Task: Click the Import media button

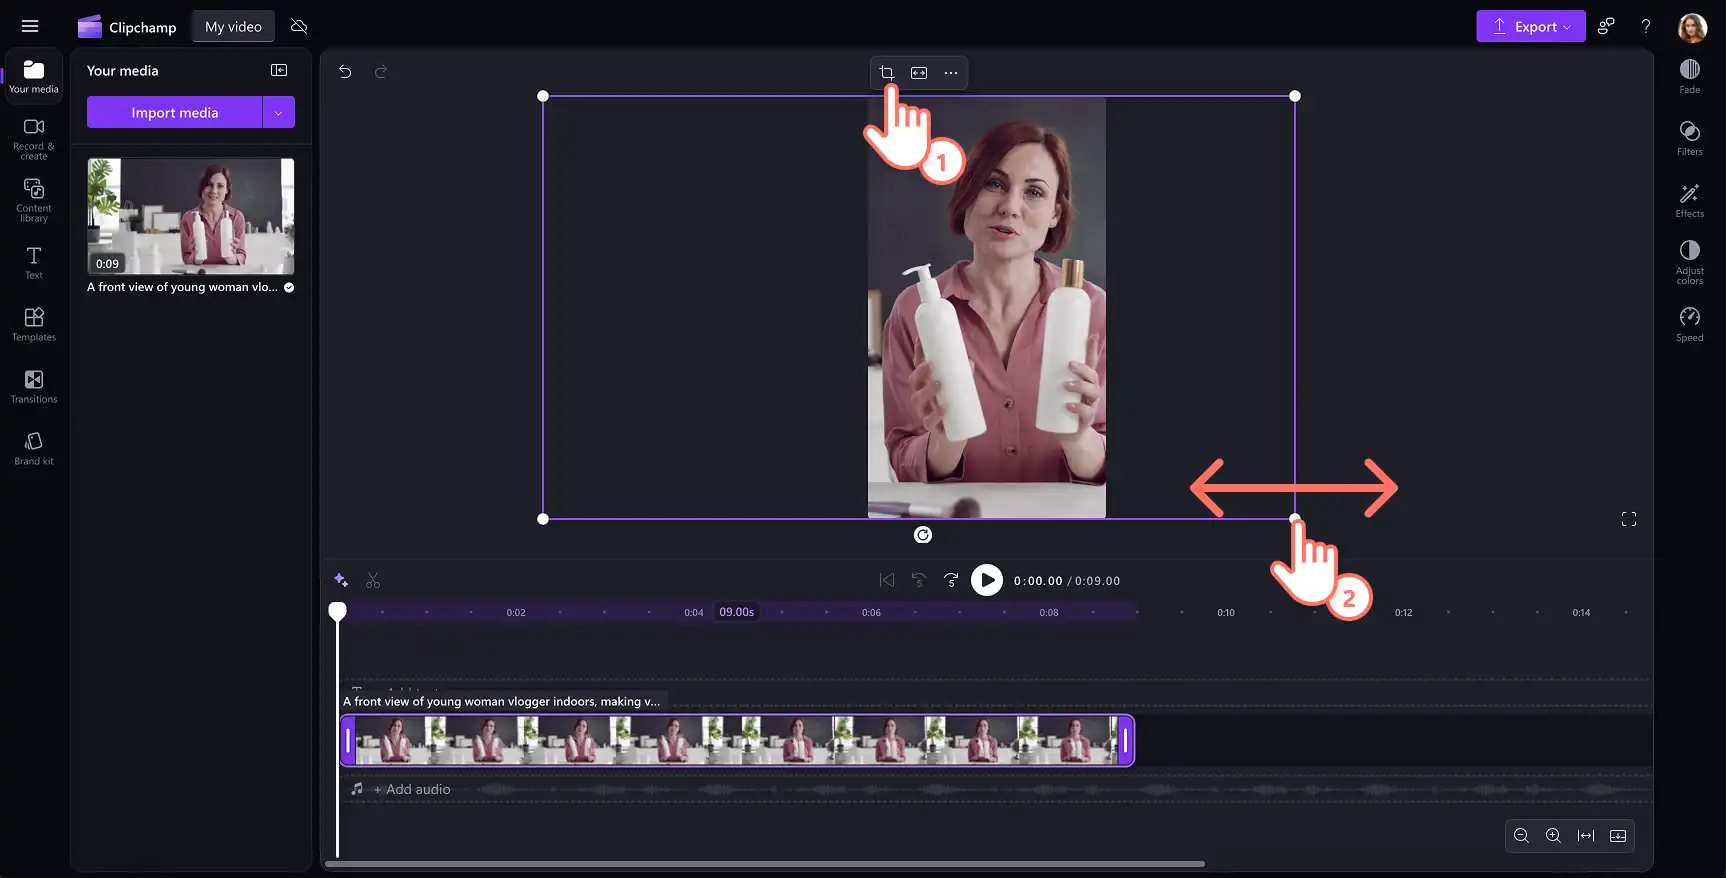Action: 175,112
